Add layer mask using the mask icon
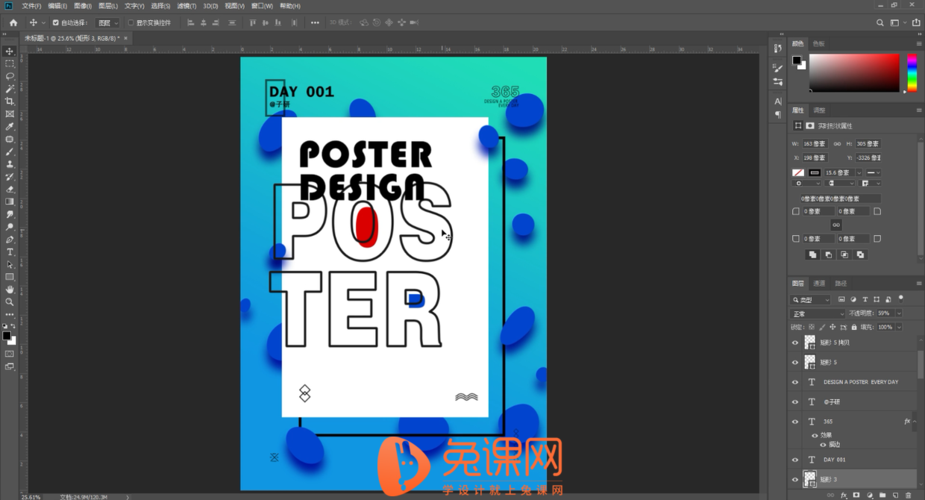The image size is (925, 500). point(857,495)
